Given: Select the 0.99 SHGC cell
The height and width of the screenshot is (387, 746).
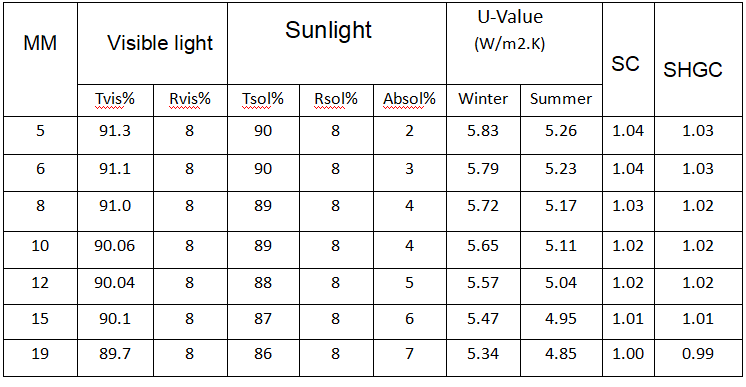Looking at the screenshot, I should (698, 358).
